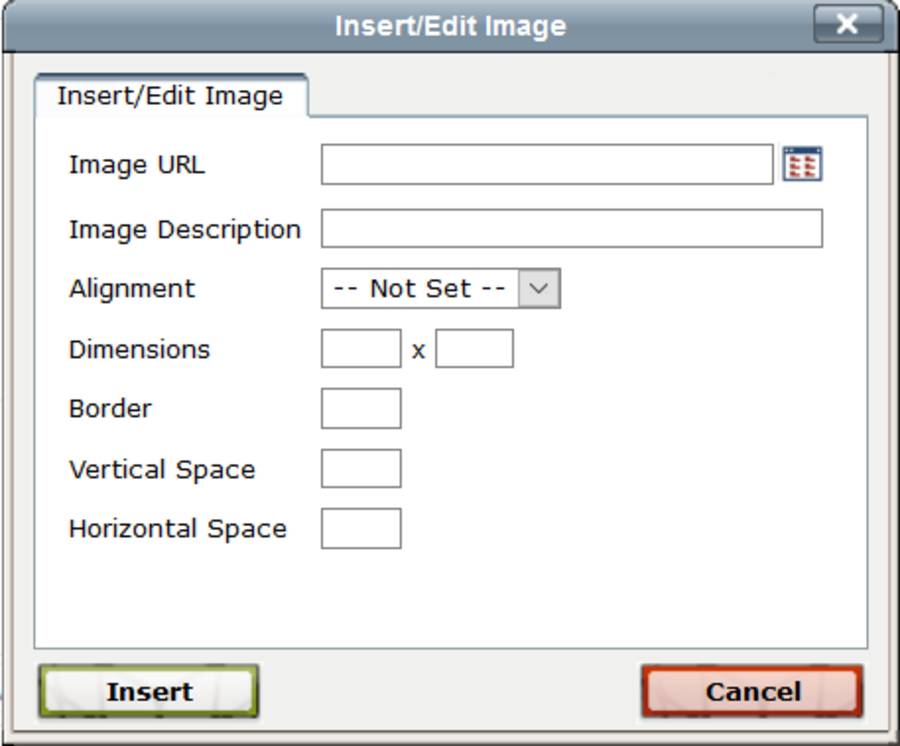Viewport: 900px width, 746px height.
Task: Click the height field in Dimensions
Action: (x=475, y=348)
